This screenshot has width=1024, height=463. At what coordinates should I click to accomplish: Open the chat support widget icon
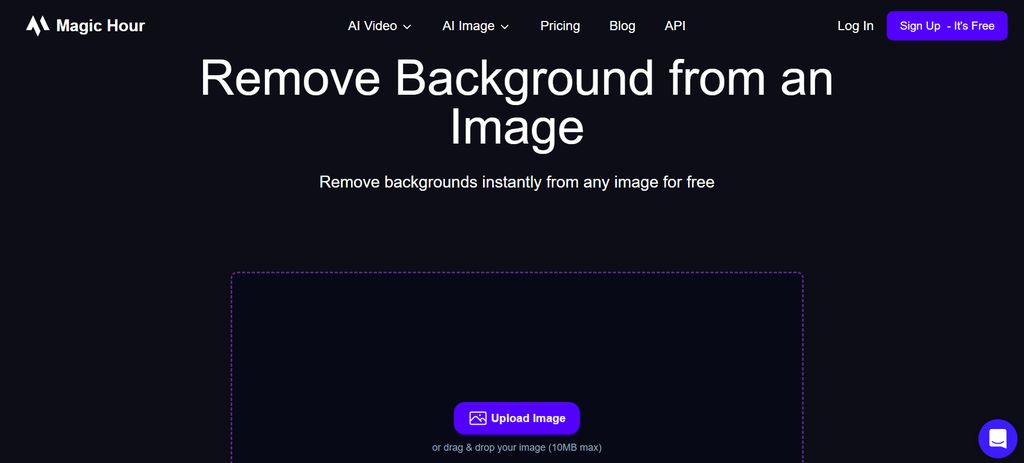point(996,437)
